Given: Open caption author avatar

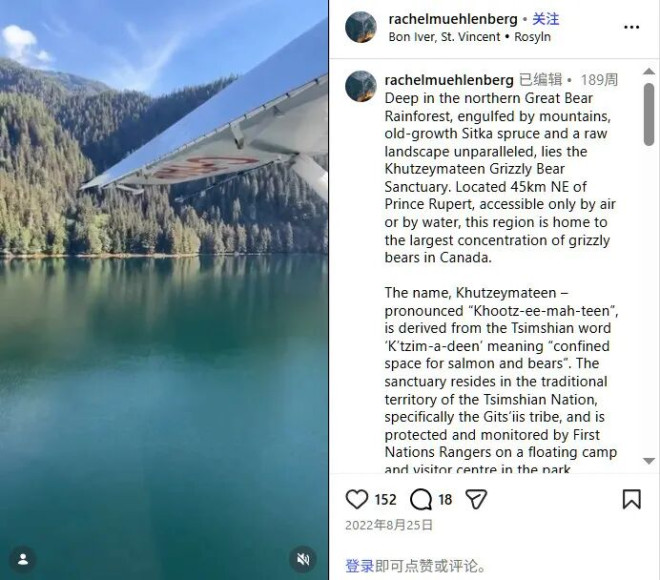Looking at the screenshot, I should 361,86.
